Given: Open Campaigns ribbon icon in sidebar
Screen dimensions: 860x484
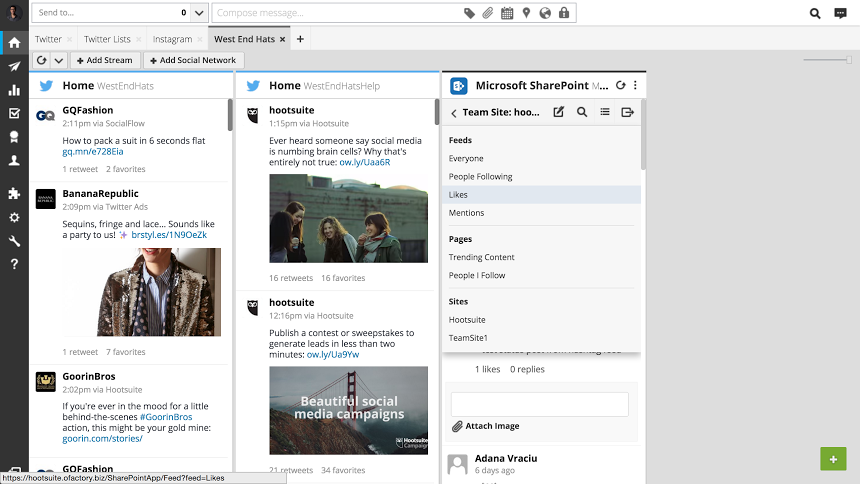Looking at the screenshot, I should coord(14,137).
